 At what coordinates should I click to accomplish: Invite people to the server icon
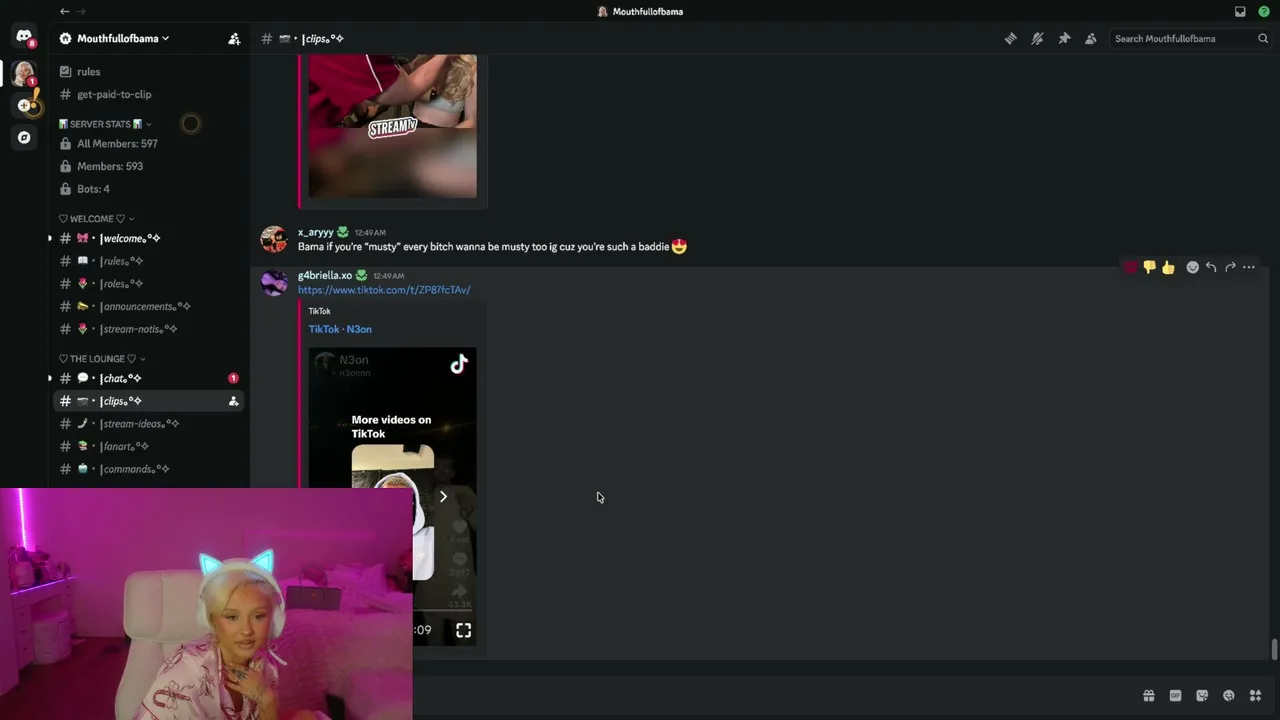click(x=234, y=38)
